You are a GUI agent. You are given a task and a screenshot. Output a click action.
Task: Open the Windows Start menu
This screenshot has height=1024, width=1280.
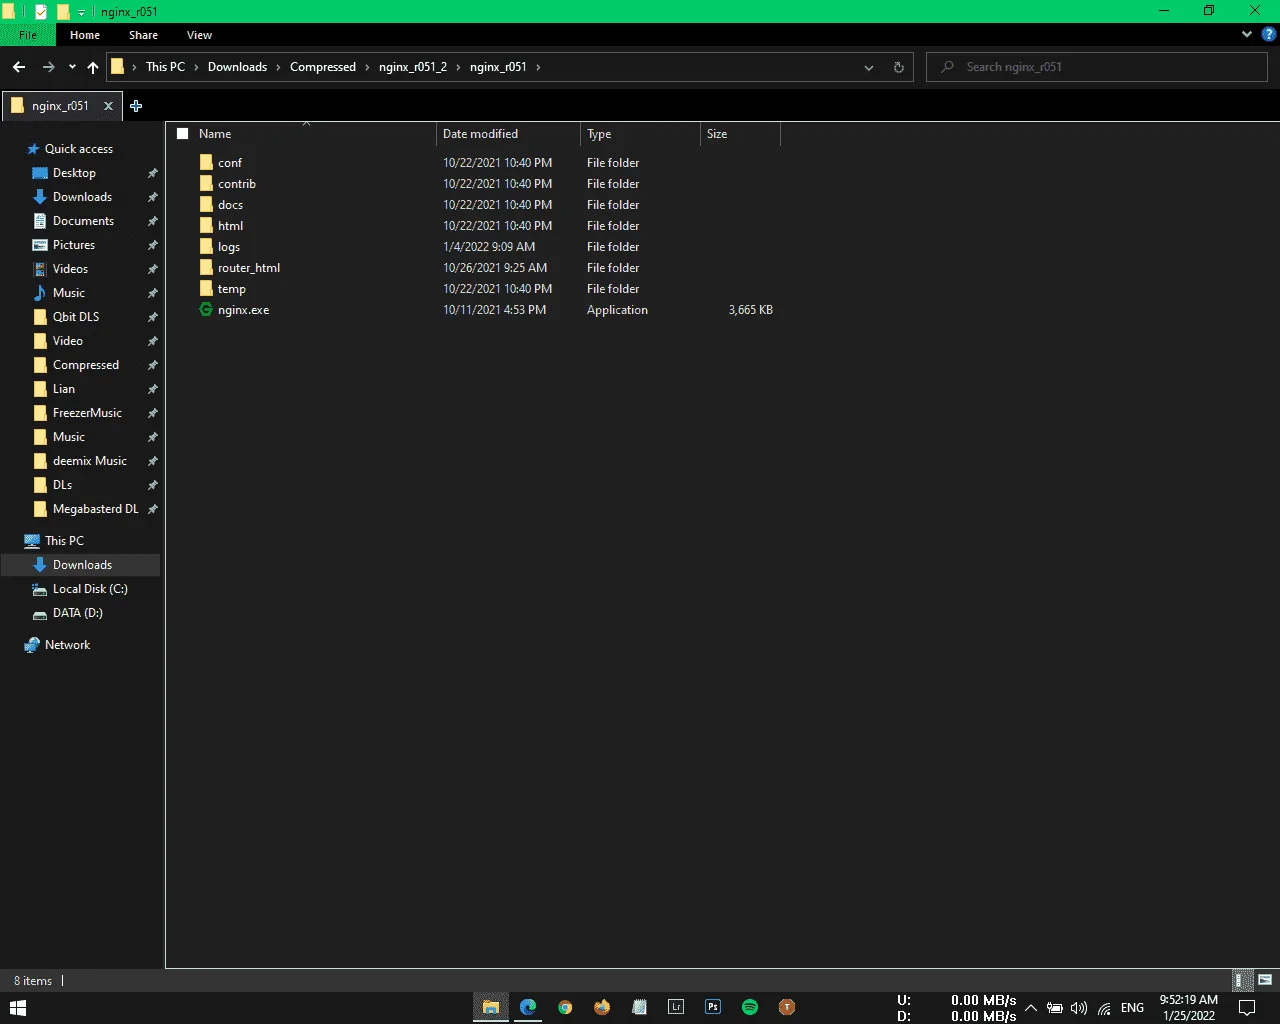[x=18, y=1007]
